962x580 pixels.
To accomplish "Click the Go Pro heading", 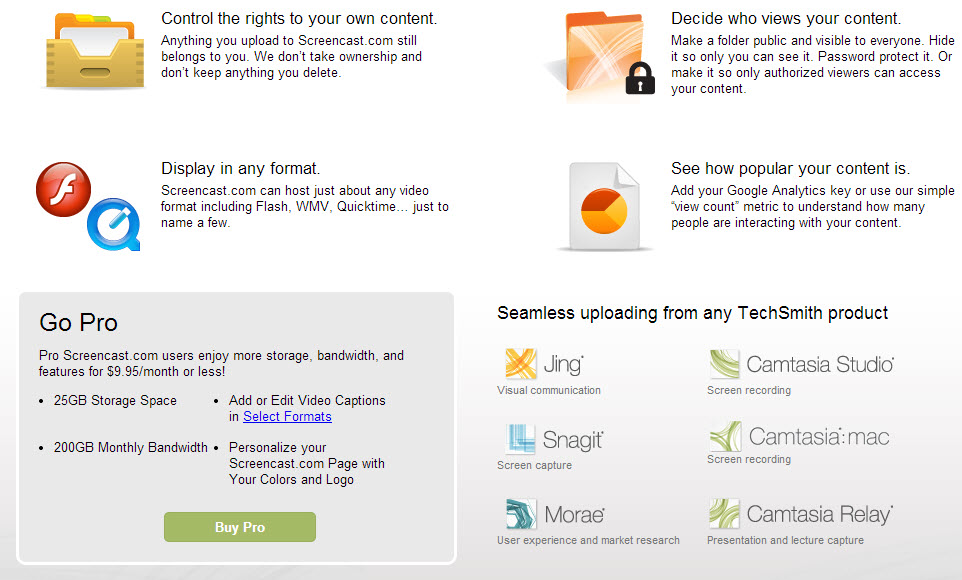I will [x=79, y=323].
